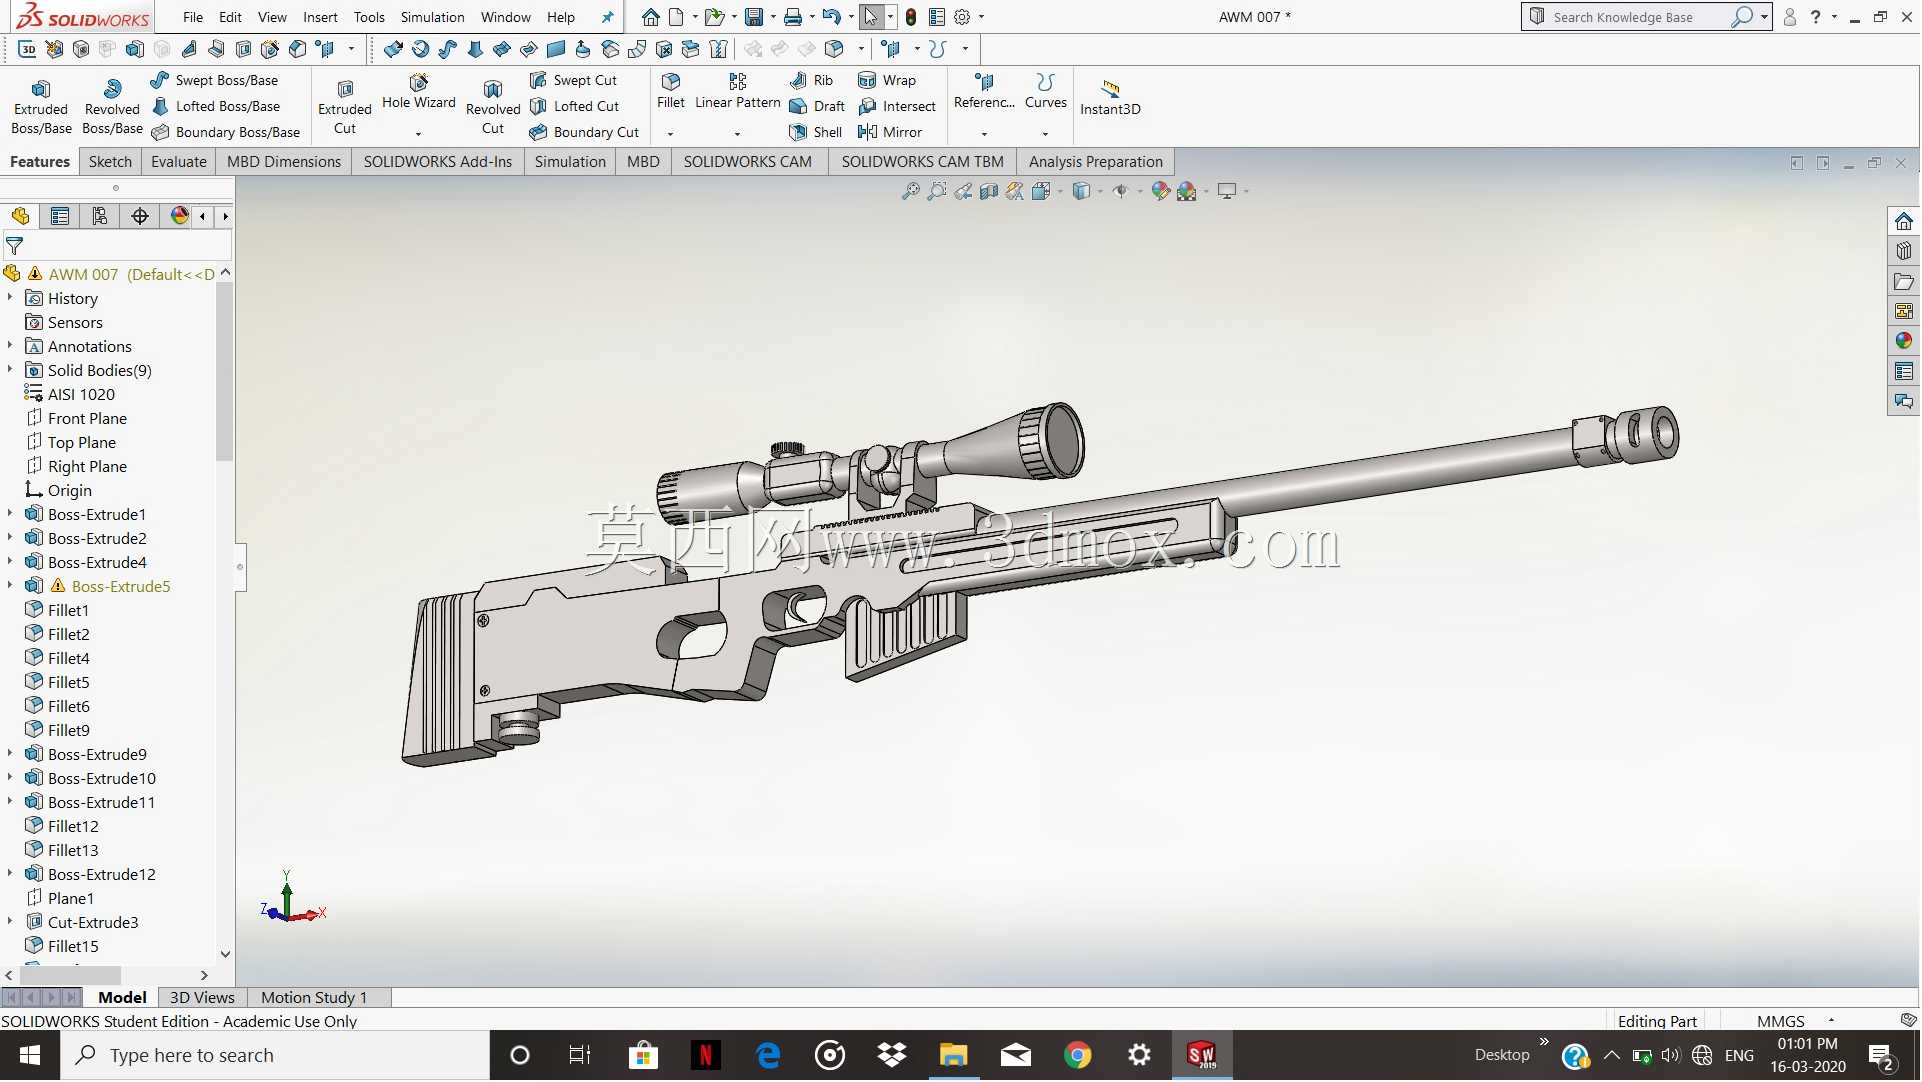Screen dimensions: 1922x1082
Task: Select the Lofted Cut tool
Action: 574,106
